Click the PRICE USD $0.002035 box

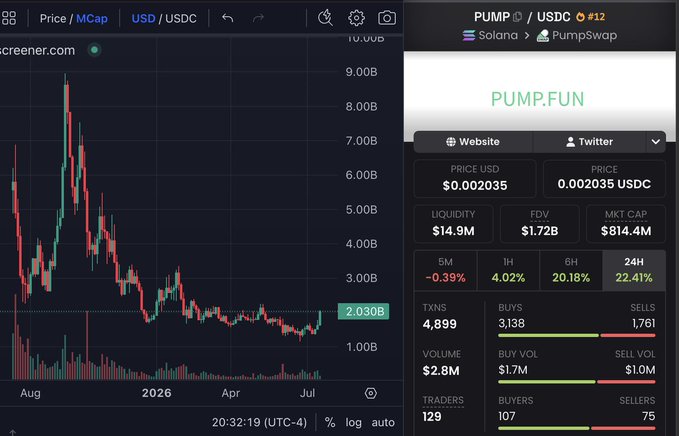tap(475, 178)
